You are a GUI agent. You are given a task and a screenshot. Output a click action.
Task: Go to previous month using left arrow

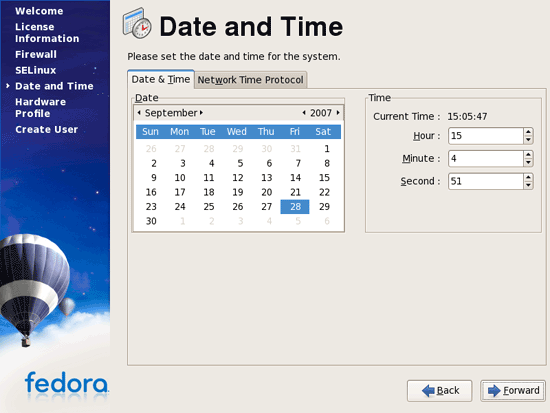point(139,113)
